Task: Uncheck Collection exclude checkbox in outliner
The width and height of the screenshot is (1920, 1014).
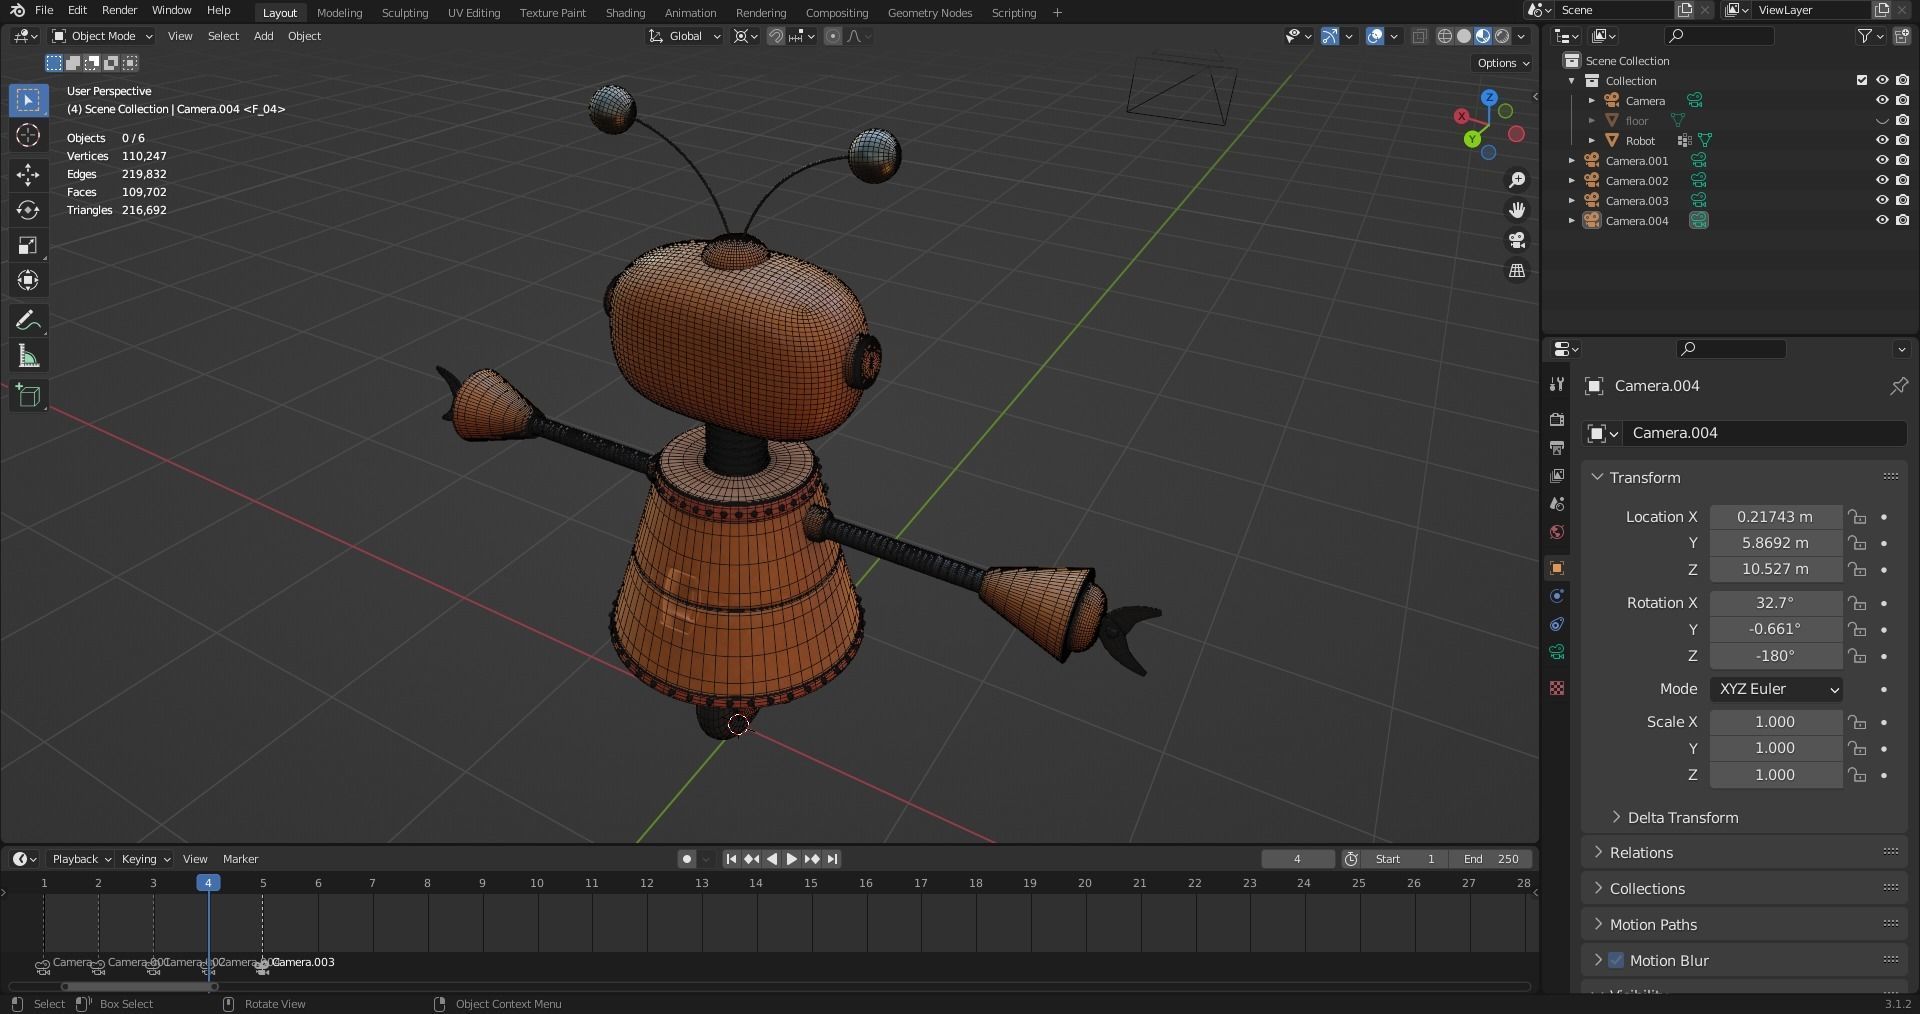Action: (x=1861, y=80)
